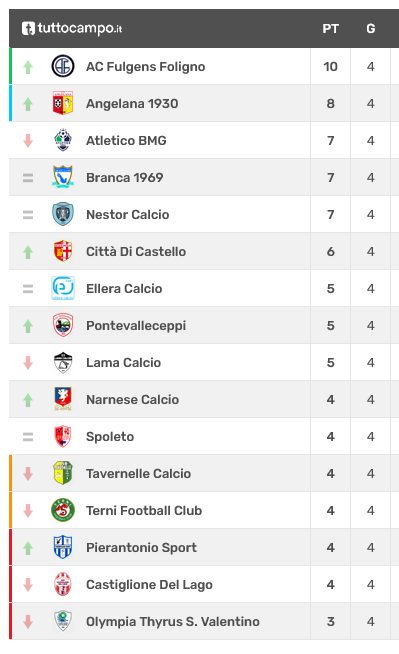
Task: Open Nestor Calcio team page
Action: [128, 214]
